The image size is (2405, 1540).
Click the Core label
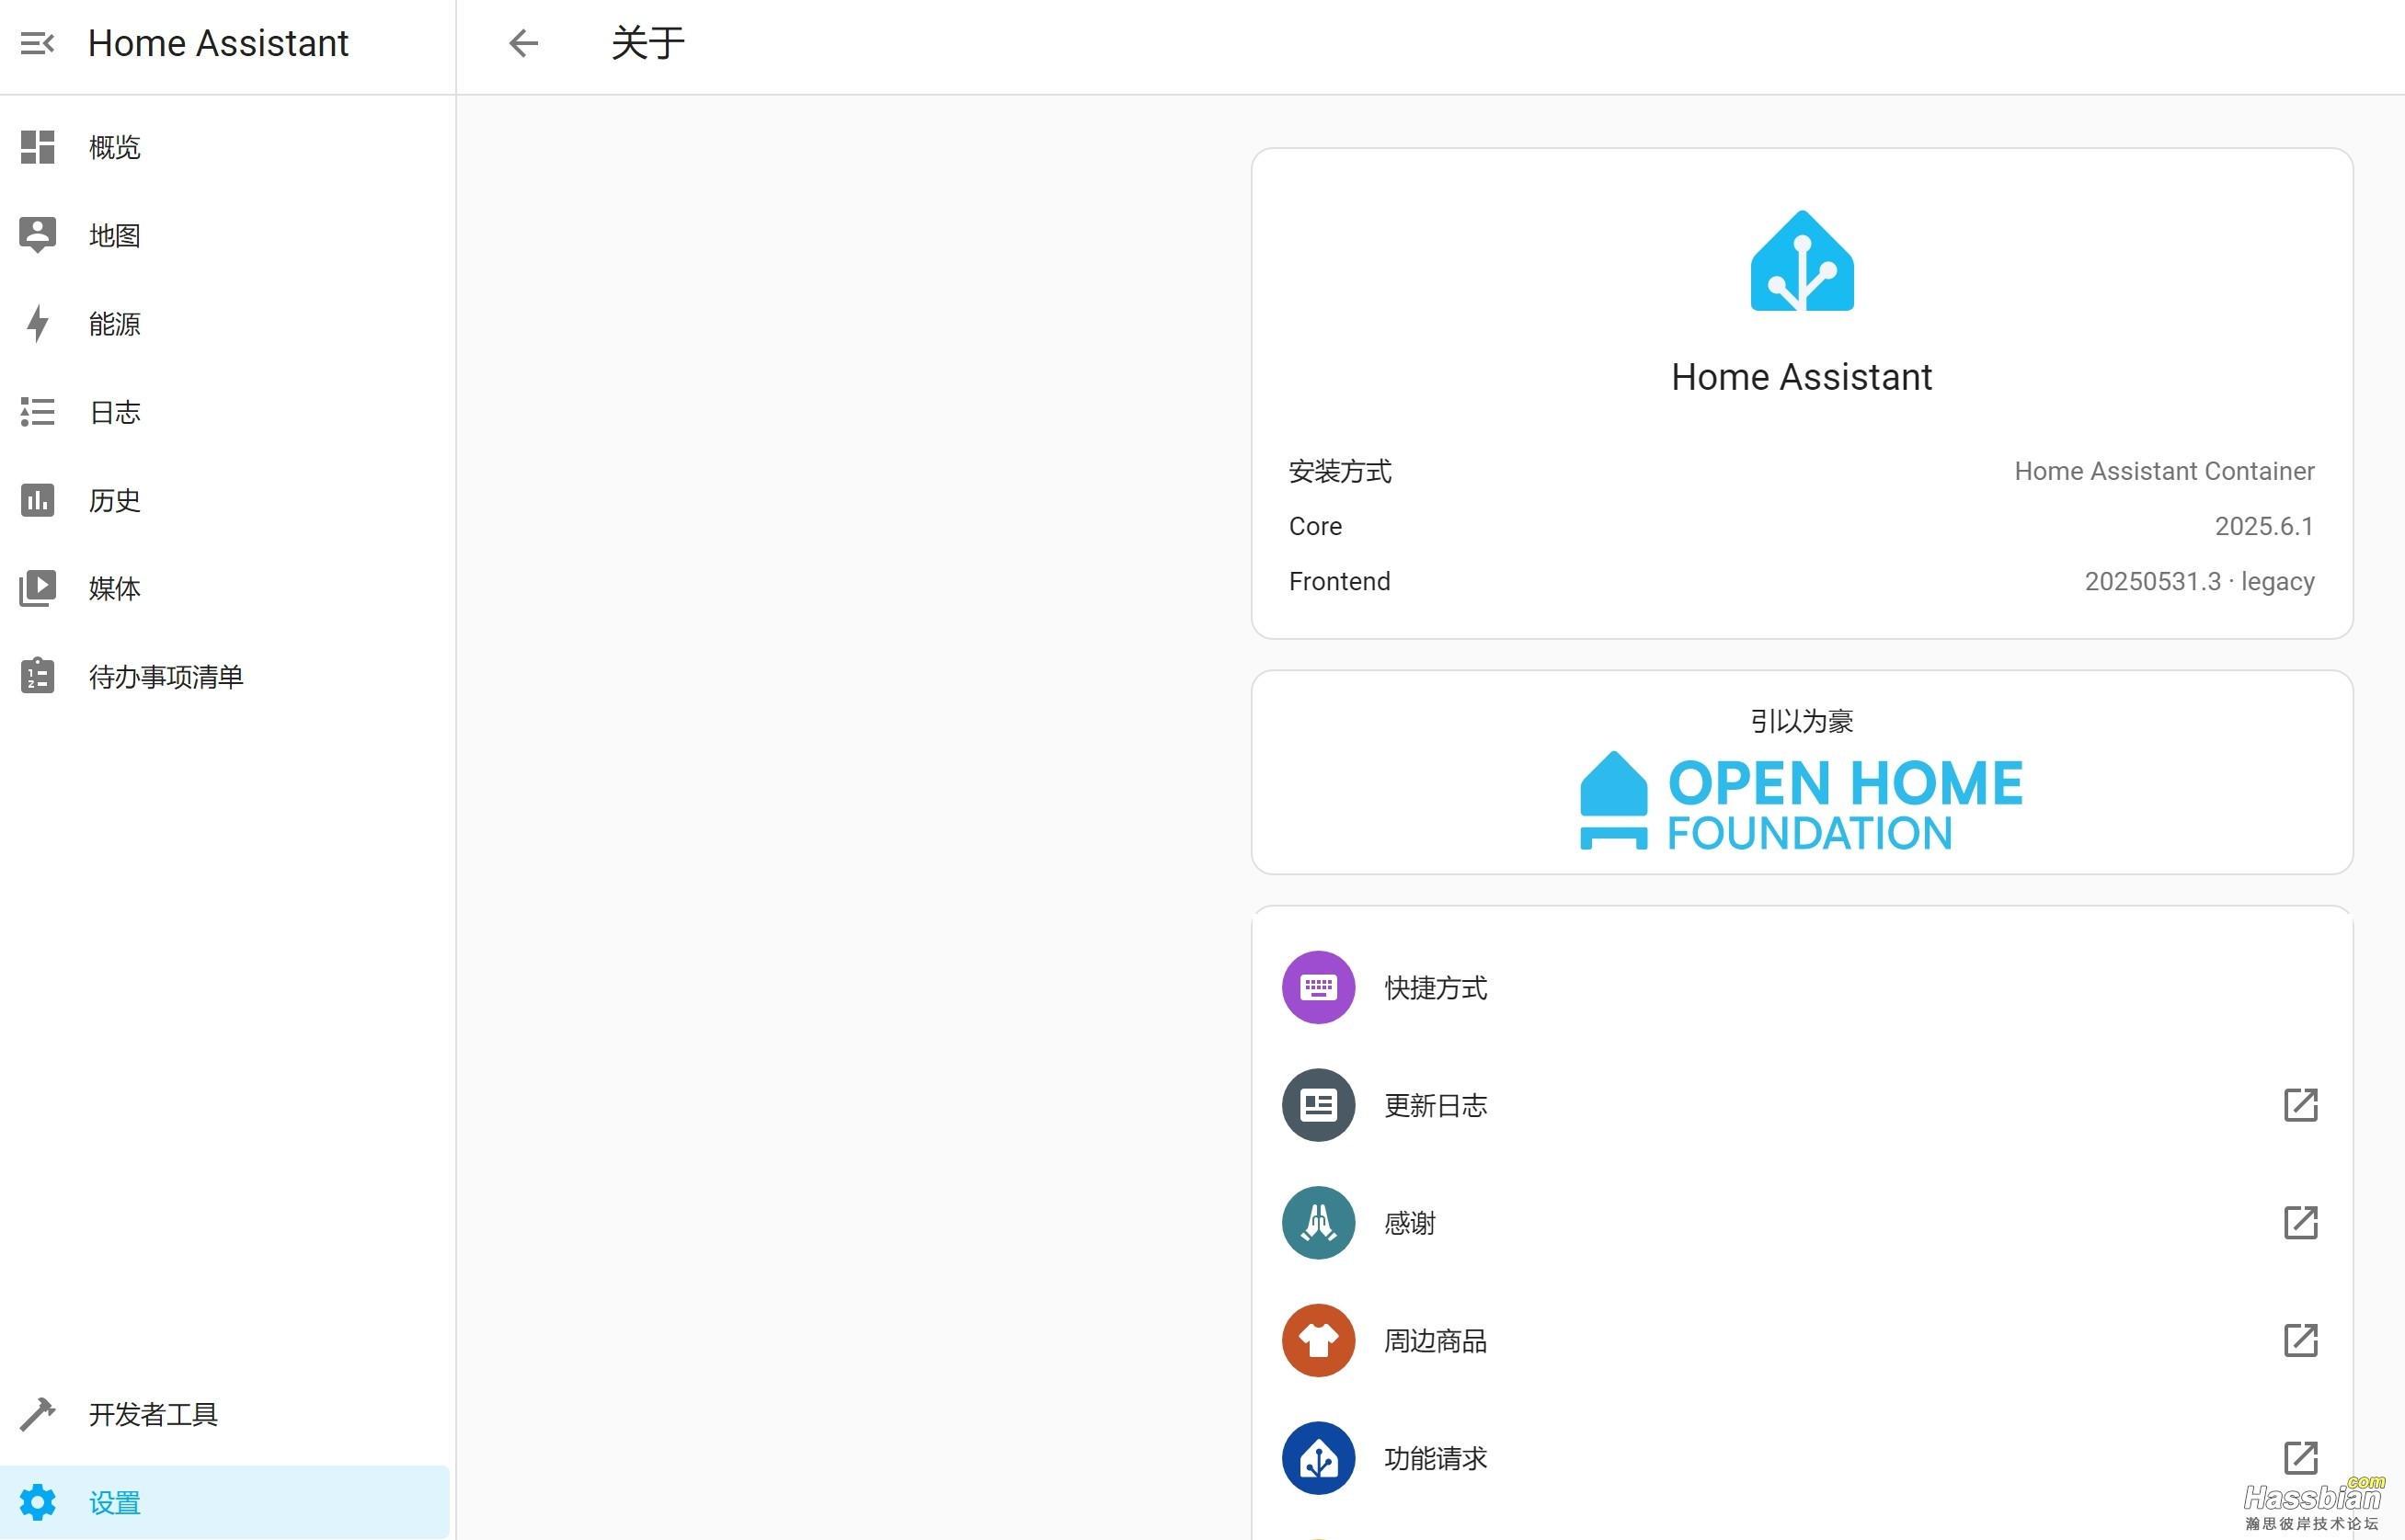(1315, 526)
